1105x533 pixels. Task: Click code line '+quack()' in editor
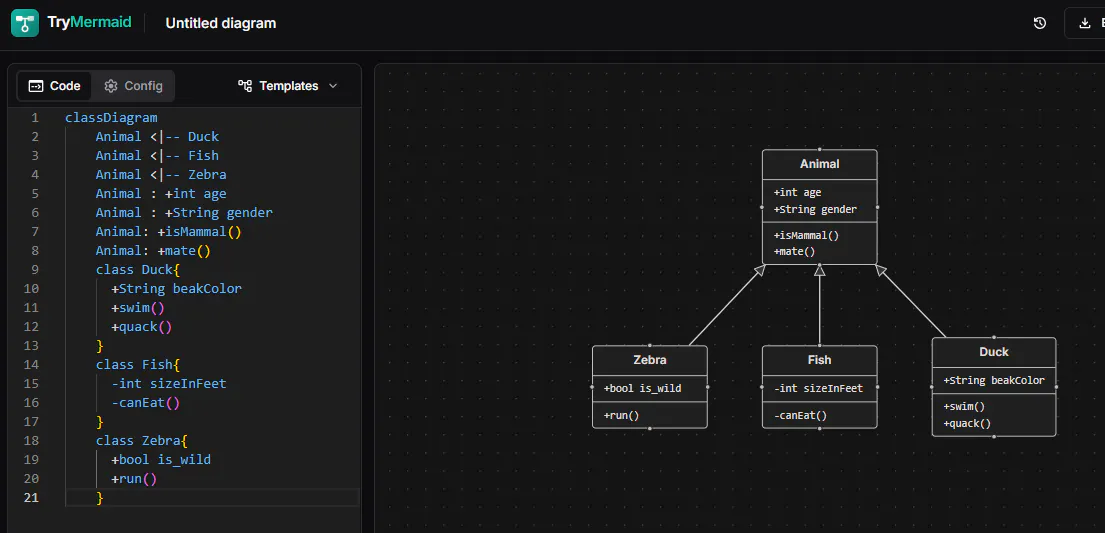click(142, 327)
